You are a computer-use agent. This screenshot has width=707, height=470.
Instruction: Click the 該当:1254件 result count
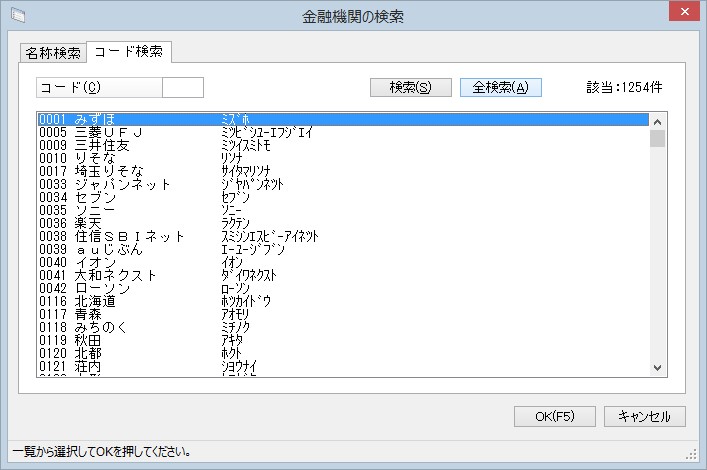tap(624, 87)
